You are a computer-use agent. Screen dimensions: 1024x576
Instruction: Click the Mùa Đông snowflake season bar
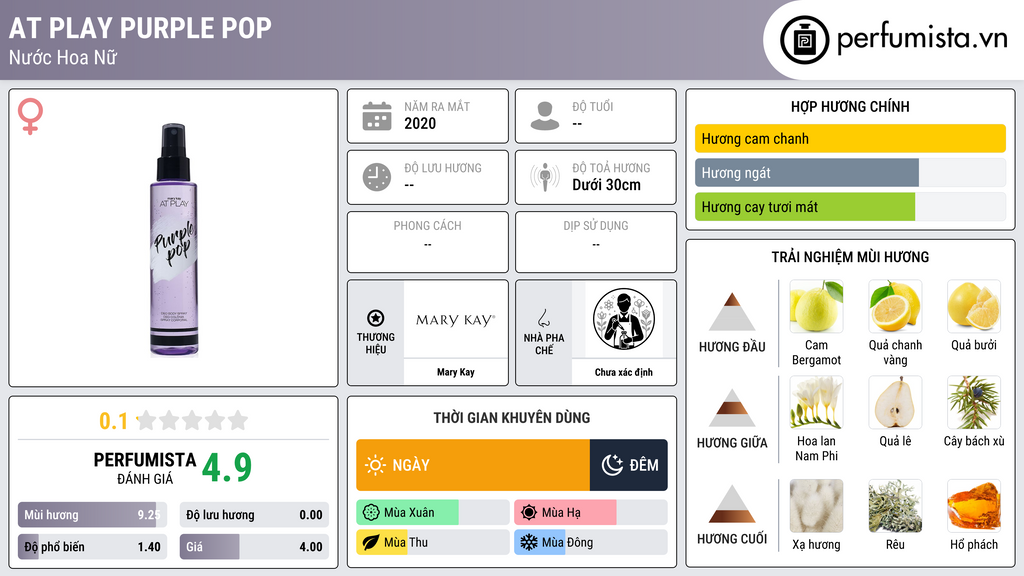(x=591, y=542)
